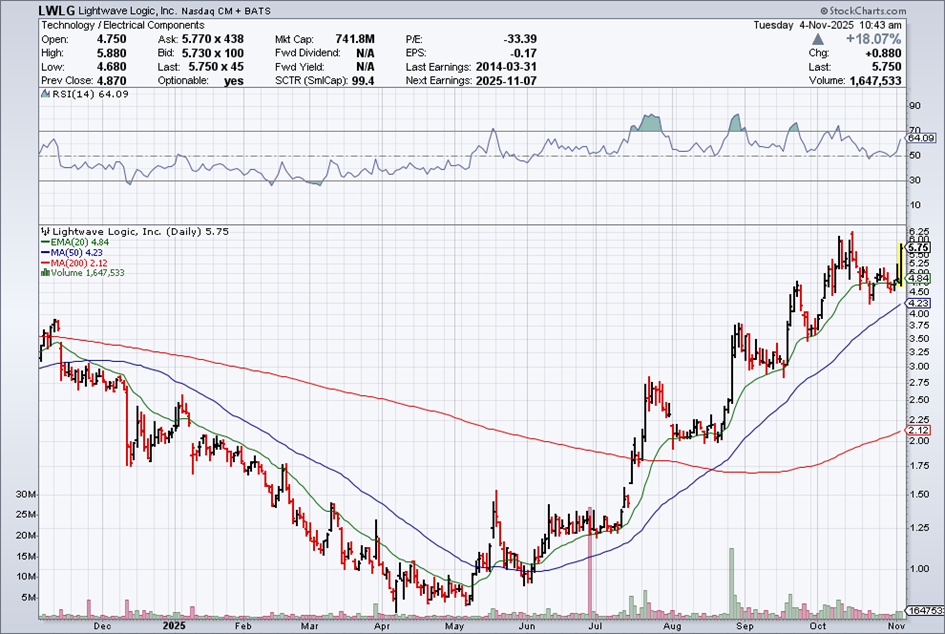Click the gray up-triangle price change indicator
945x634 pixels.
point(817,39)
